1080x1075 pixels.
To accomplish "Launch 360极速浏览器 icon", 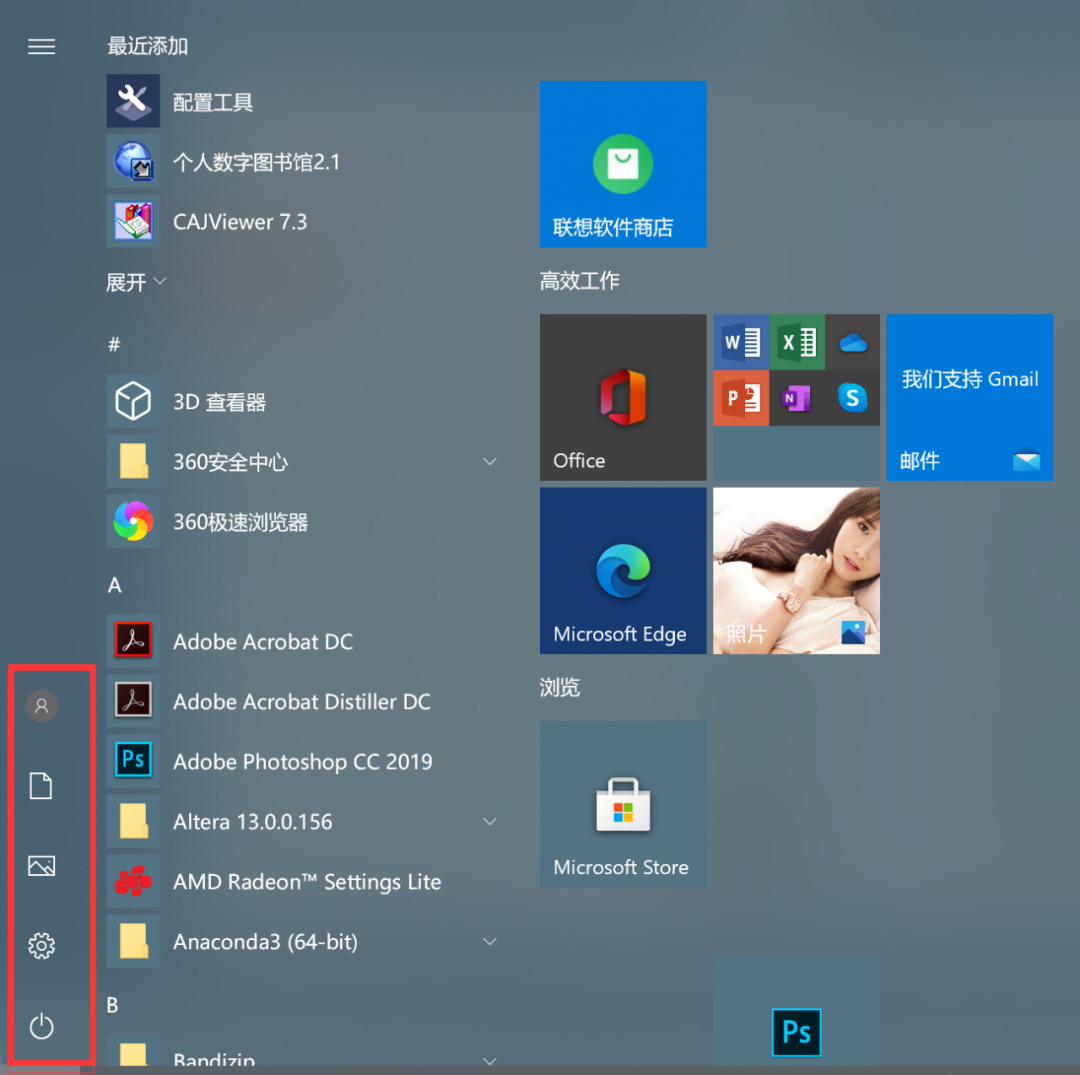I will [x=133, y=521].
